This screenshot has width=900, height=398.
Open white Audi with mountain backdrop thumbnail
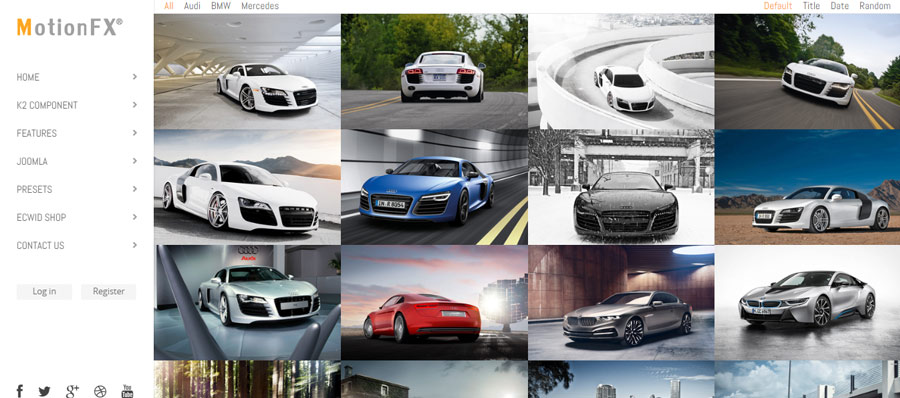coord(247,187)
